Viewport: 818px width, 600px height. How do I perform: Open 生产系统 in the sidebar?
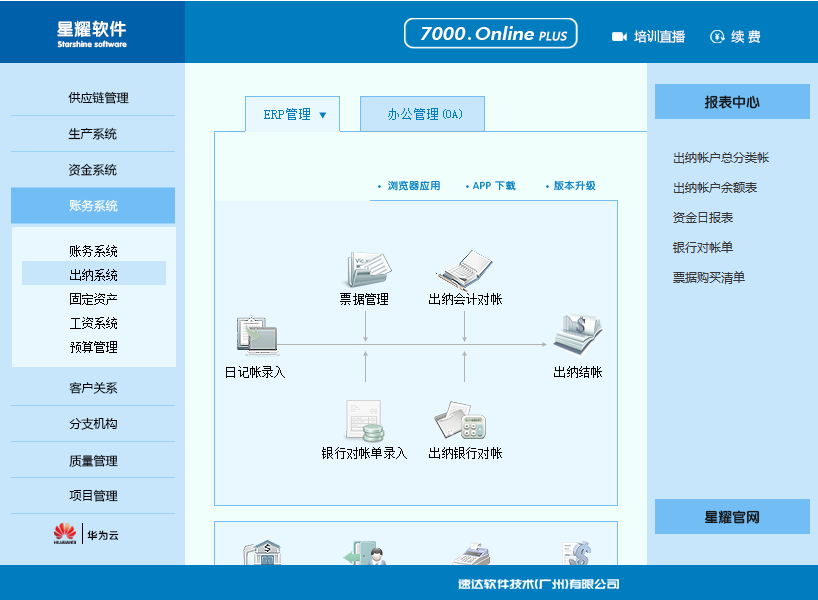tap(93, 134)
